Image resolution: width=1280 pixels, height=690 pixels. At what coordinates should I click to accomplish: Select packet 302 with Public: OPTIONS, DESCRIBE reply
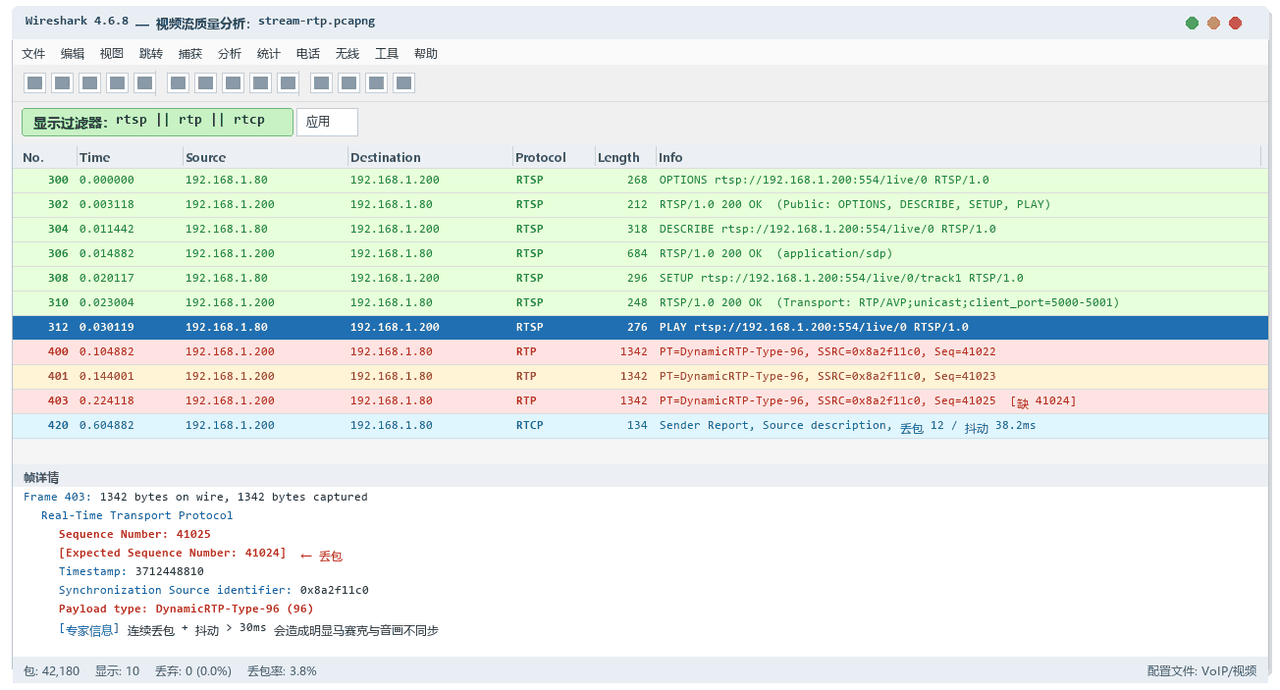pos(640,205)
